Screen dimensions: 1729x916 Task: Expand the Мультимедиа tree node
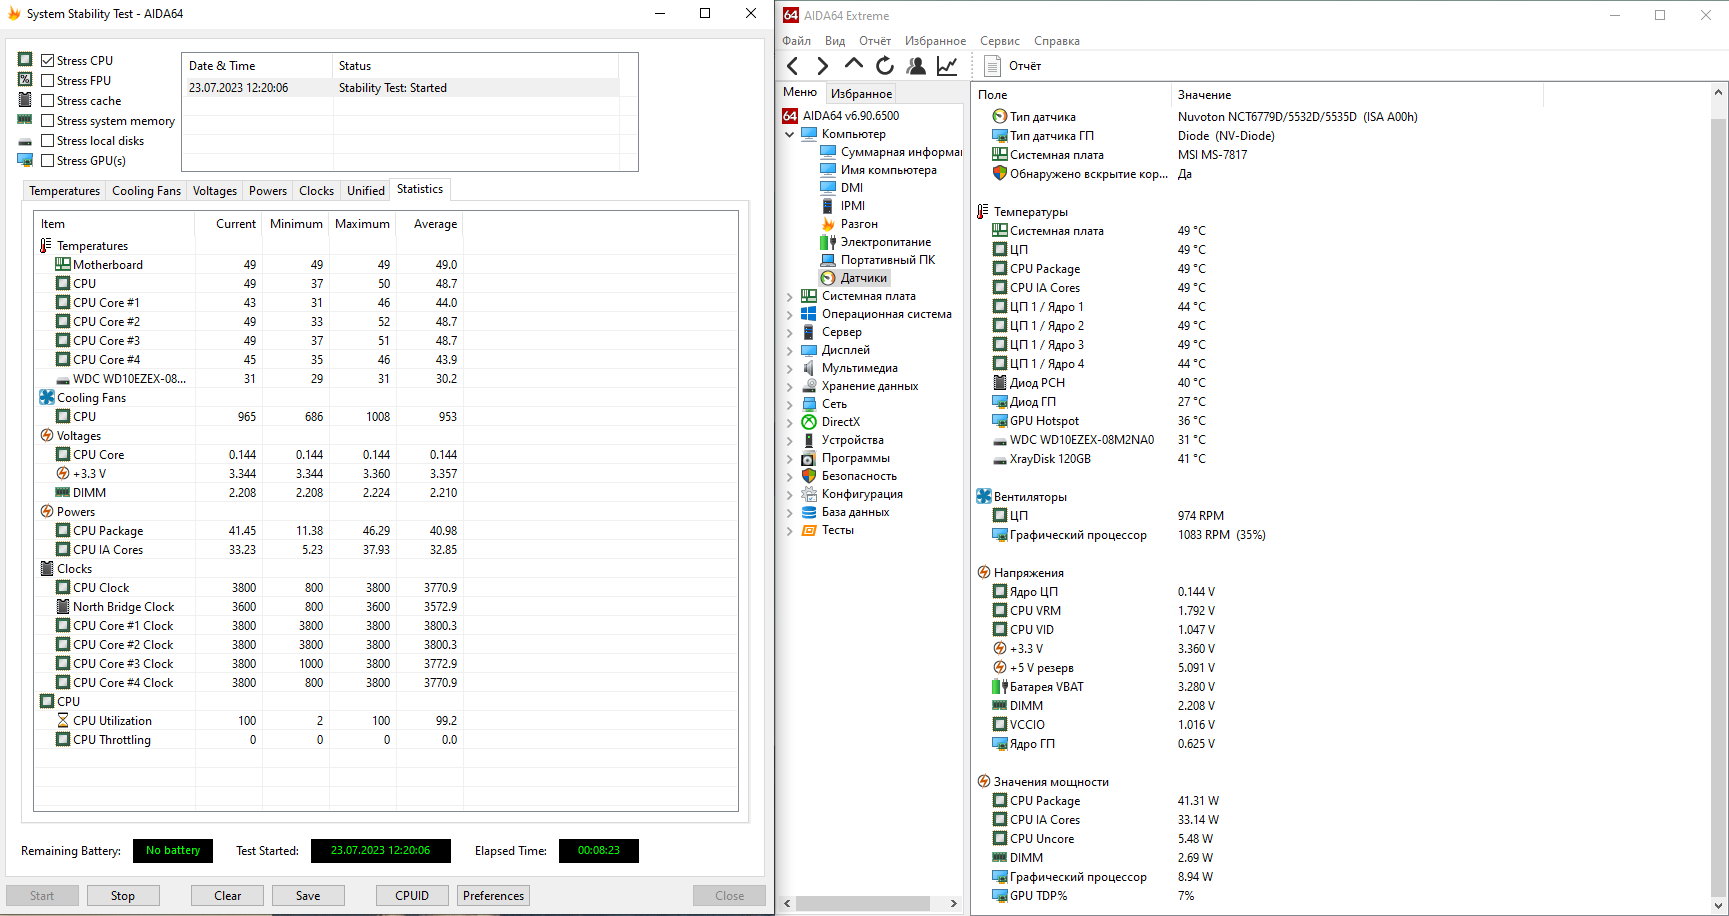[x=790, y=368]
